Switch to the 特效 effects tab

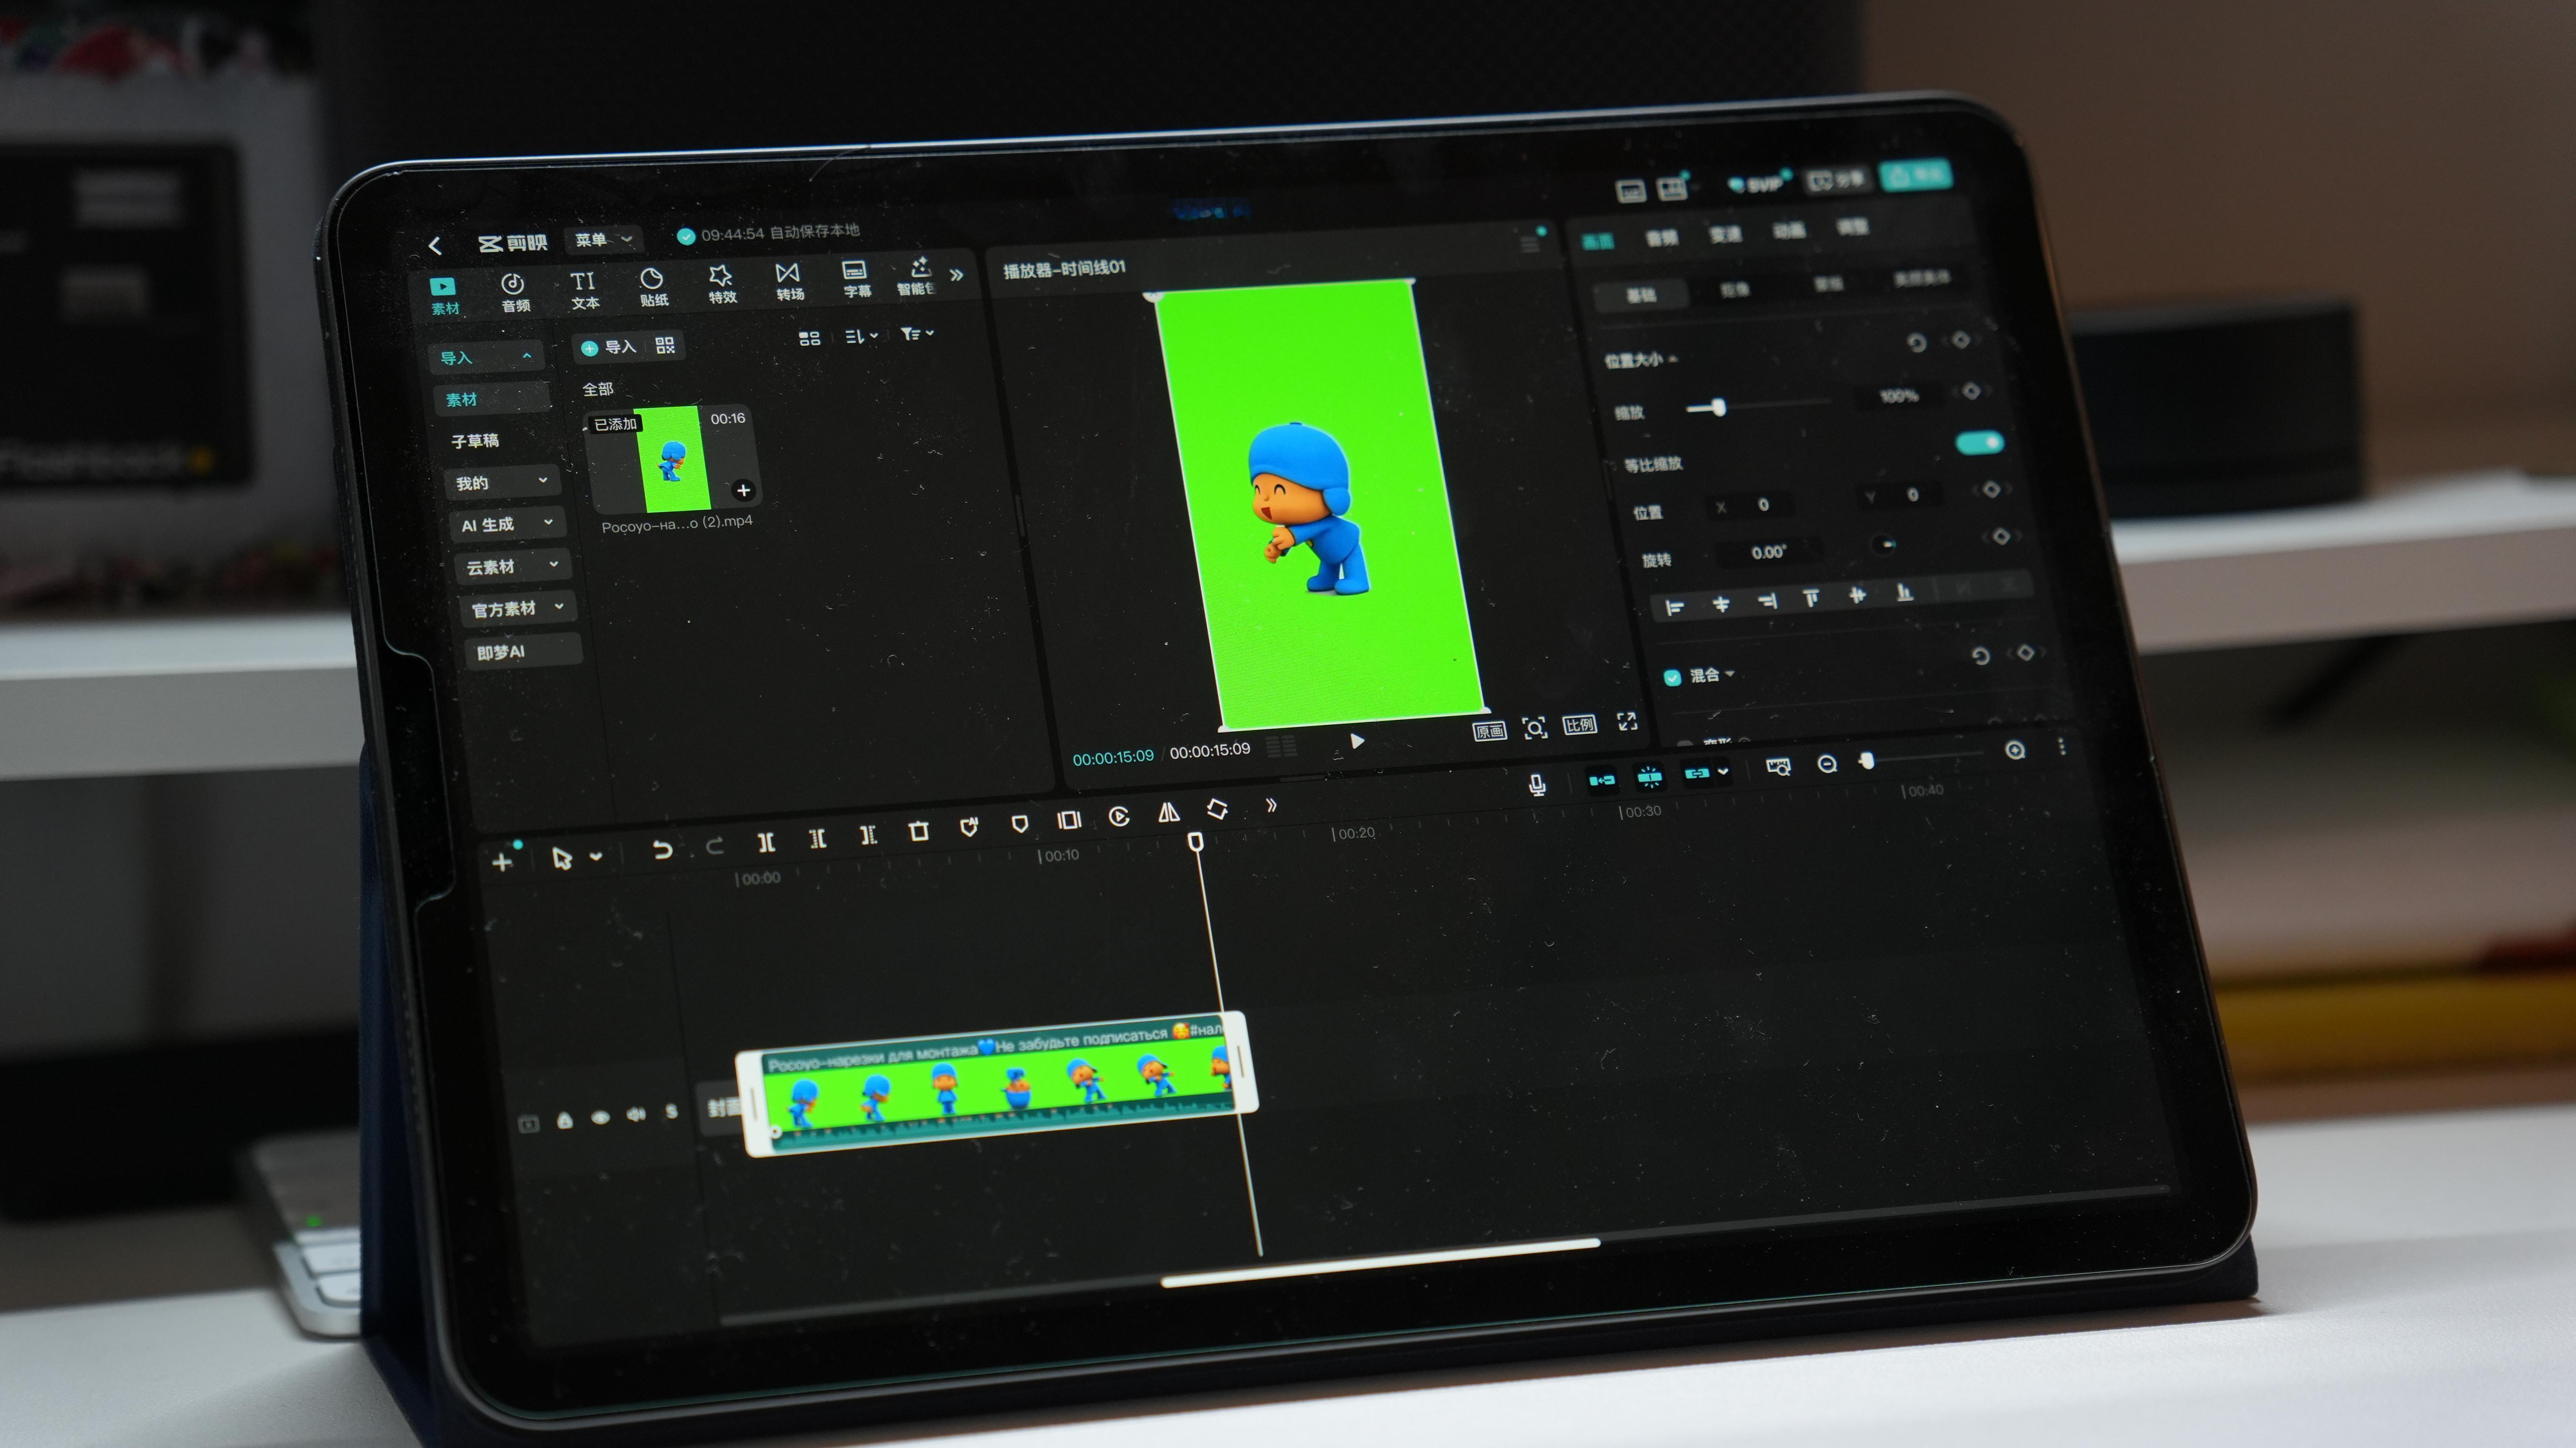click(721, 284)
